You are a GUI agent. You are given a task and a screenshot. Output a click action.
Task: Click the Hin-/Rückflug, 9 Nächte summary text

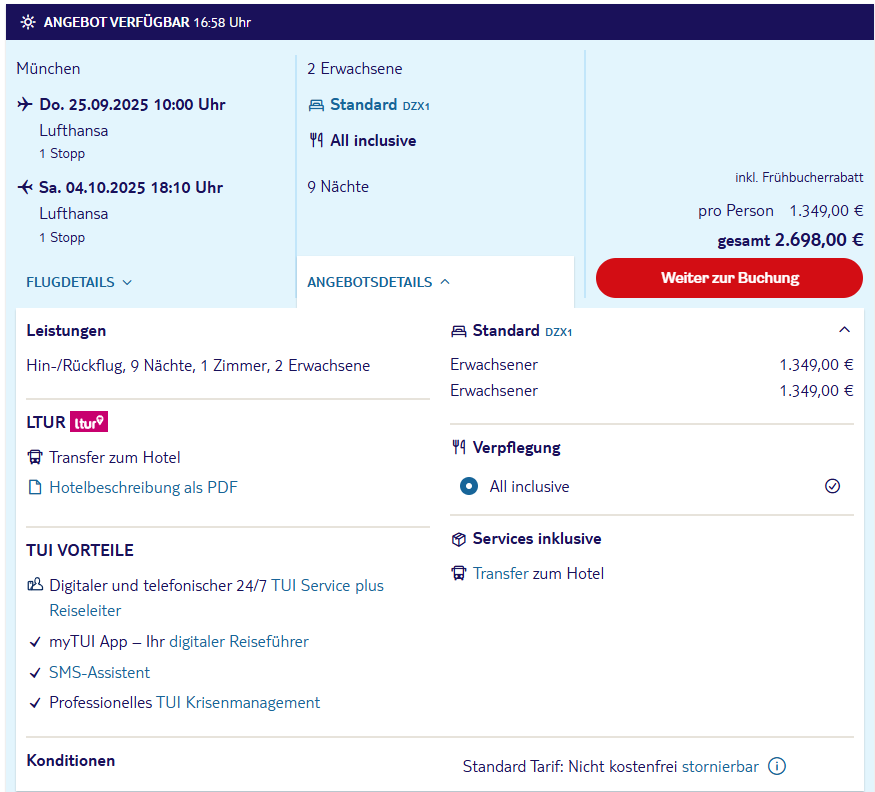tap(198, 366)
